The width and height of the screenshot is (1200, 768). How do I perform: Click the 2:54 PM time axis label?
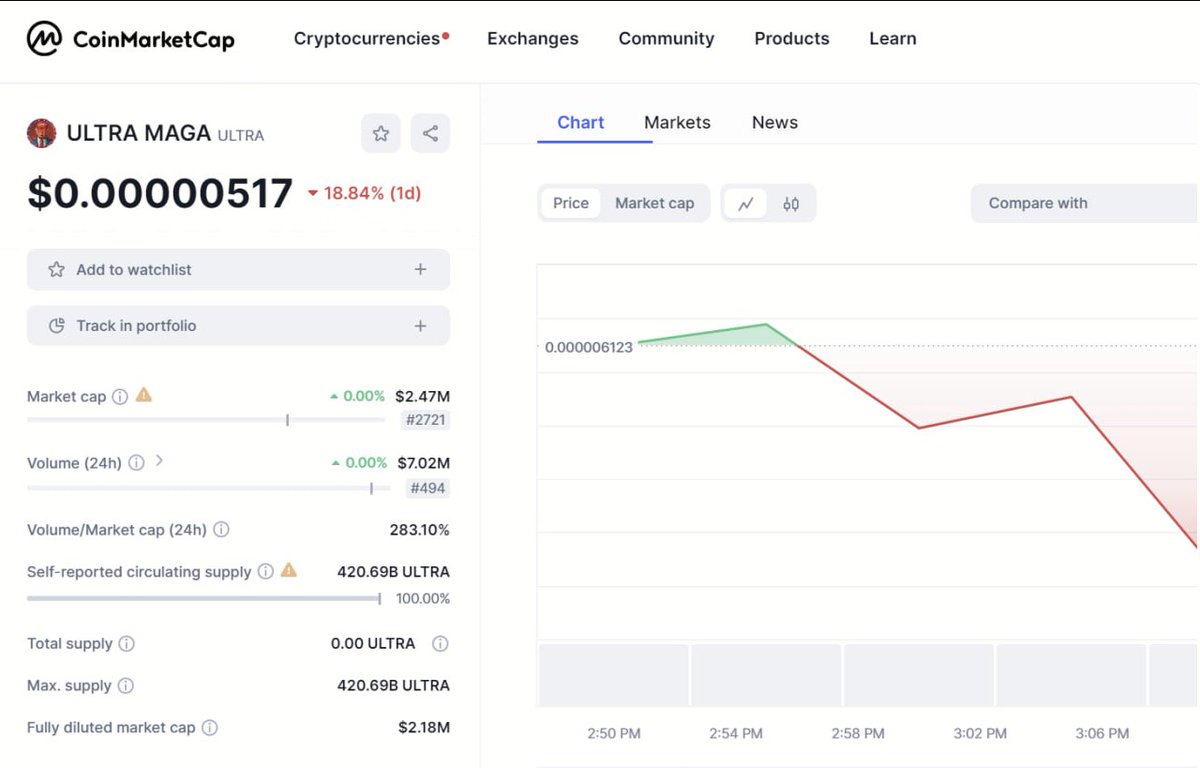pyautogui.click(x=736, y=733)
